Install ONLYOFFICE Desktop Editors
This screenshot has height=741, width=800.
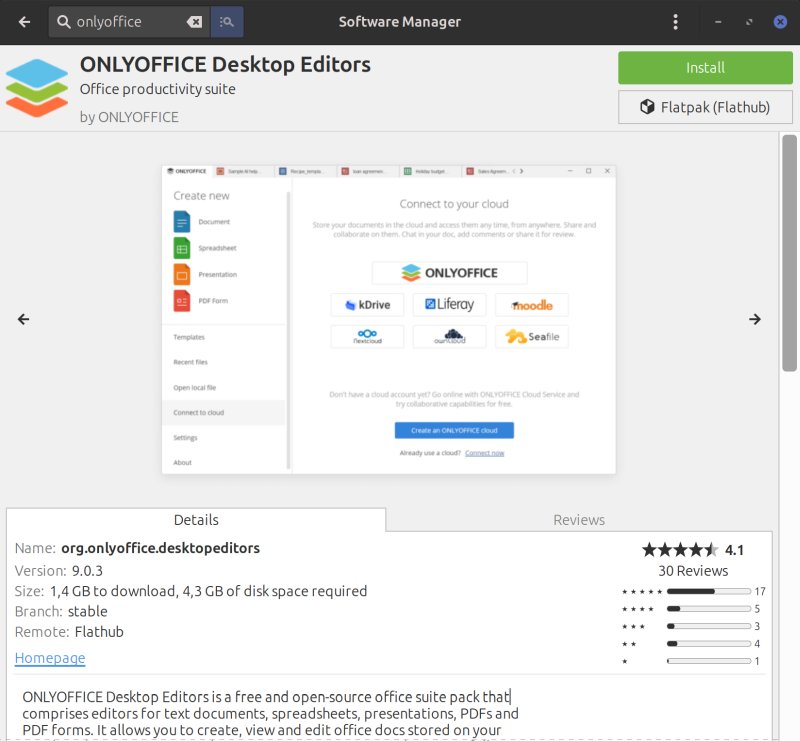705,67
